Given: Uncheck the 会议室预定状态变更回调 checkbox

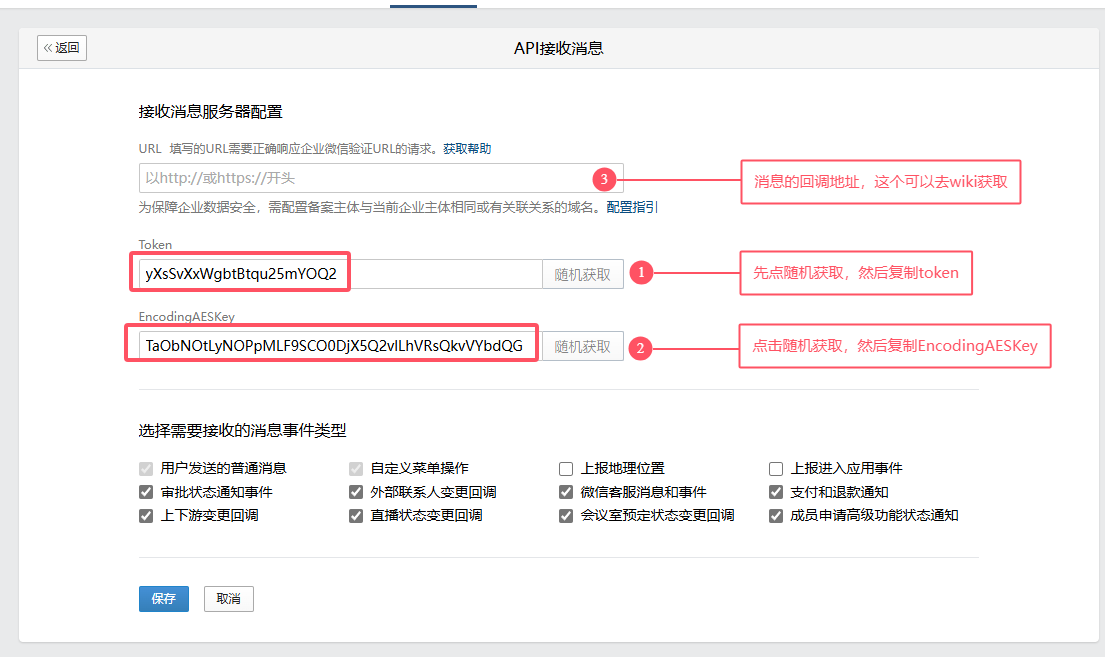Looking at the screenshot, I should click(x=566, y=516).
